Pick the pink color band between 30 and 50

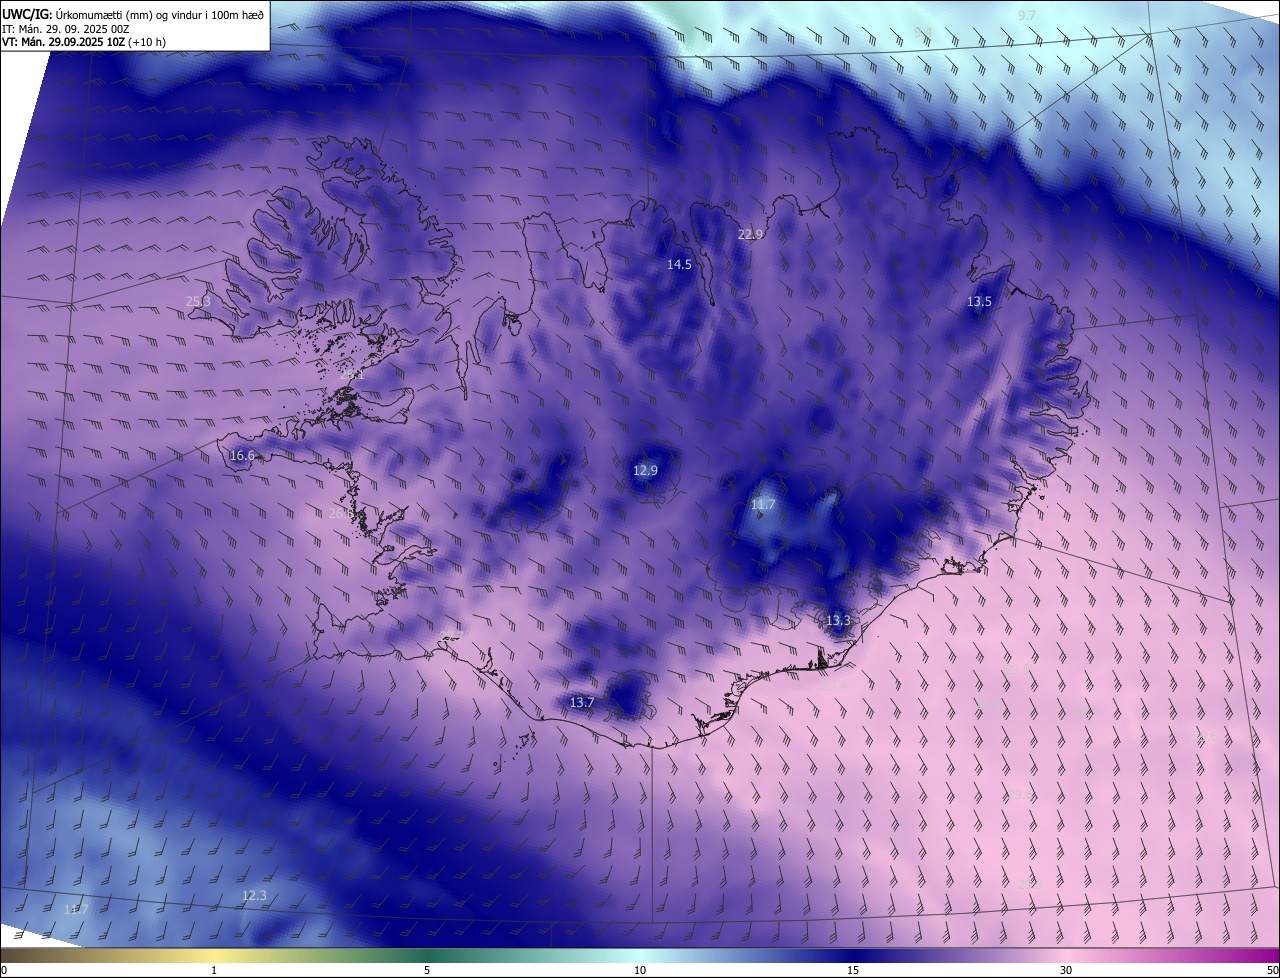click(x=1173, y=956)
